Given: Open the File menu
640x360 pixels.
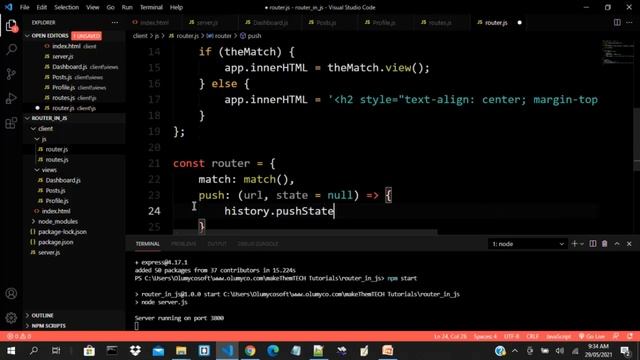Looking at the screenshot, I should (24, 7).
